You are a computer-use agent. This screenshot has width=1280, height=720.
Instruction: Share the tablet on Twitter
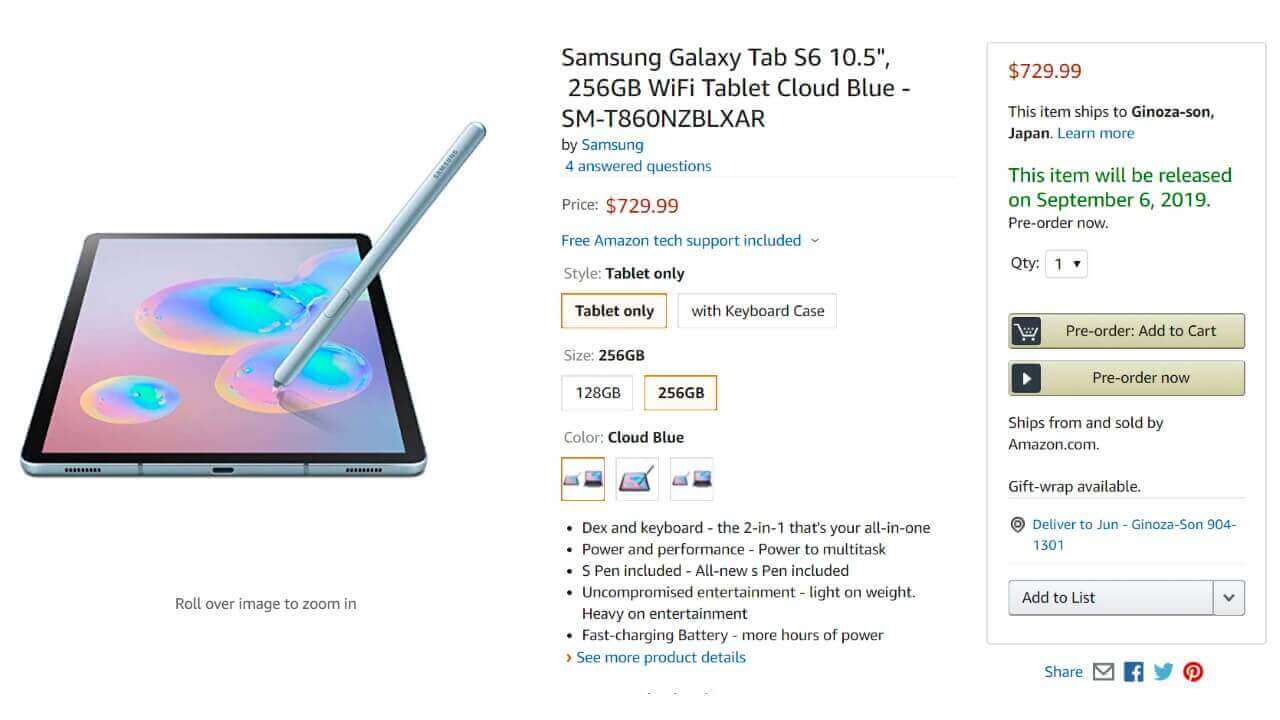(1163, 672)
